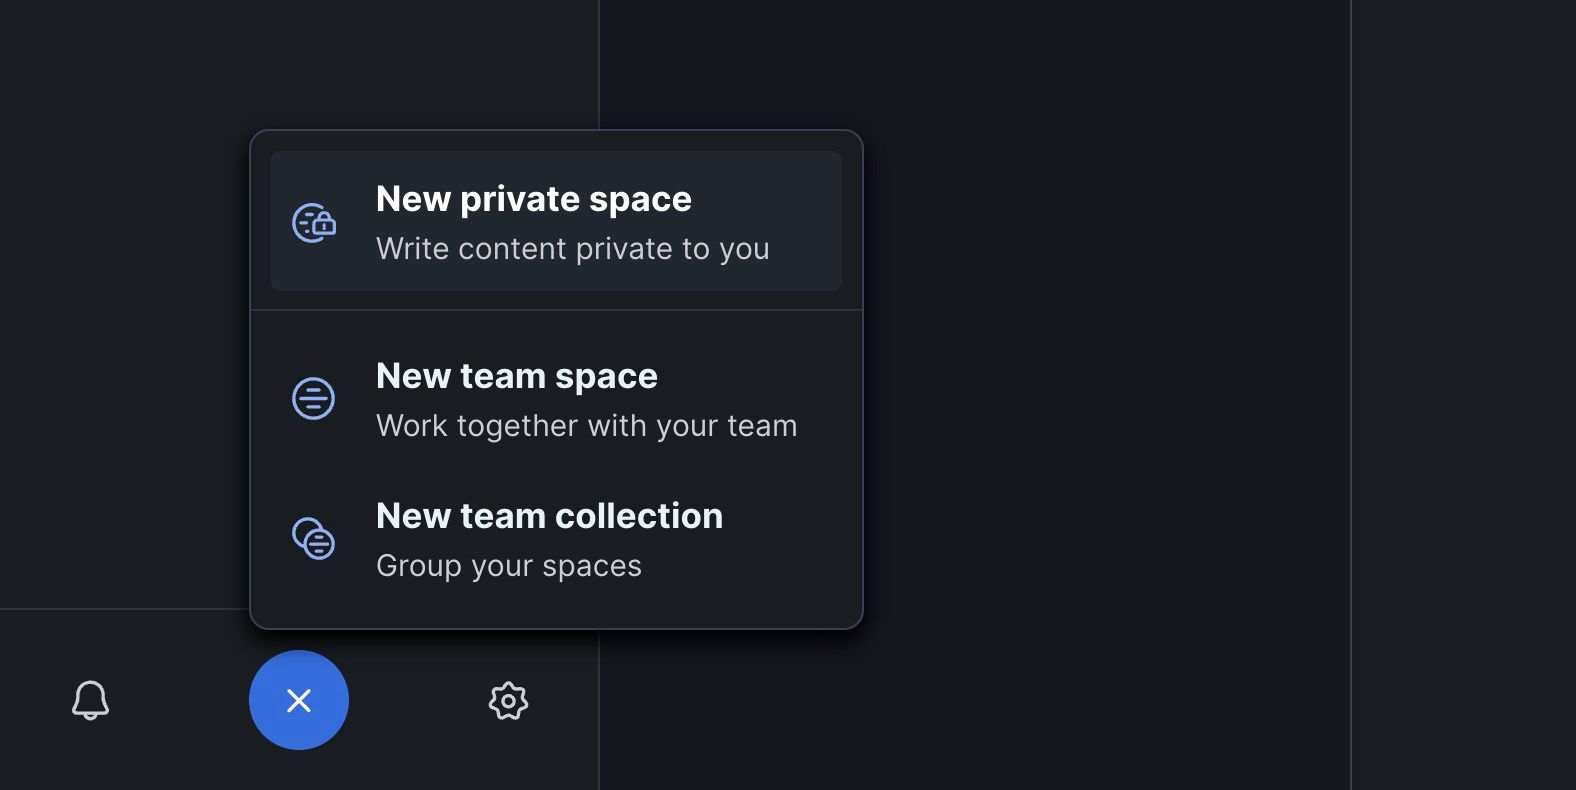Click the private space lock icon
Image resolution: width=1576 pixels, height=790 pixels.
click(314, 223)
